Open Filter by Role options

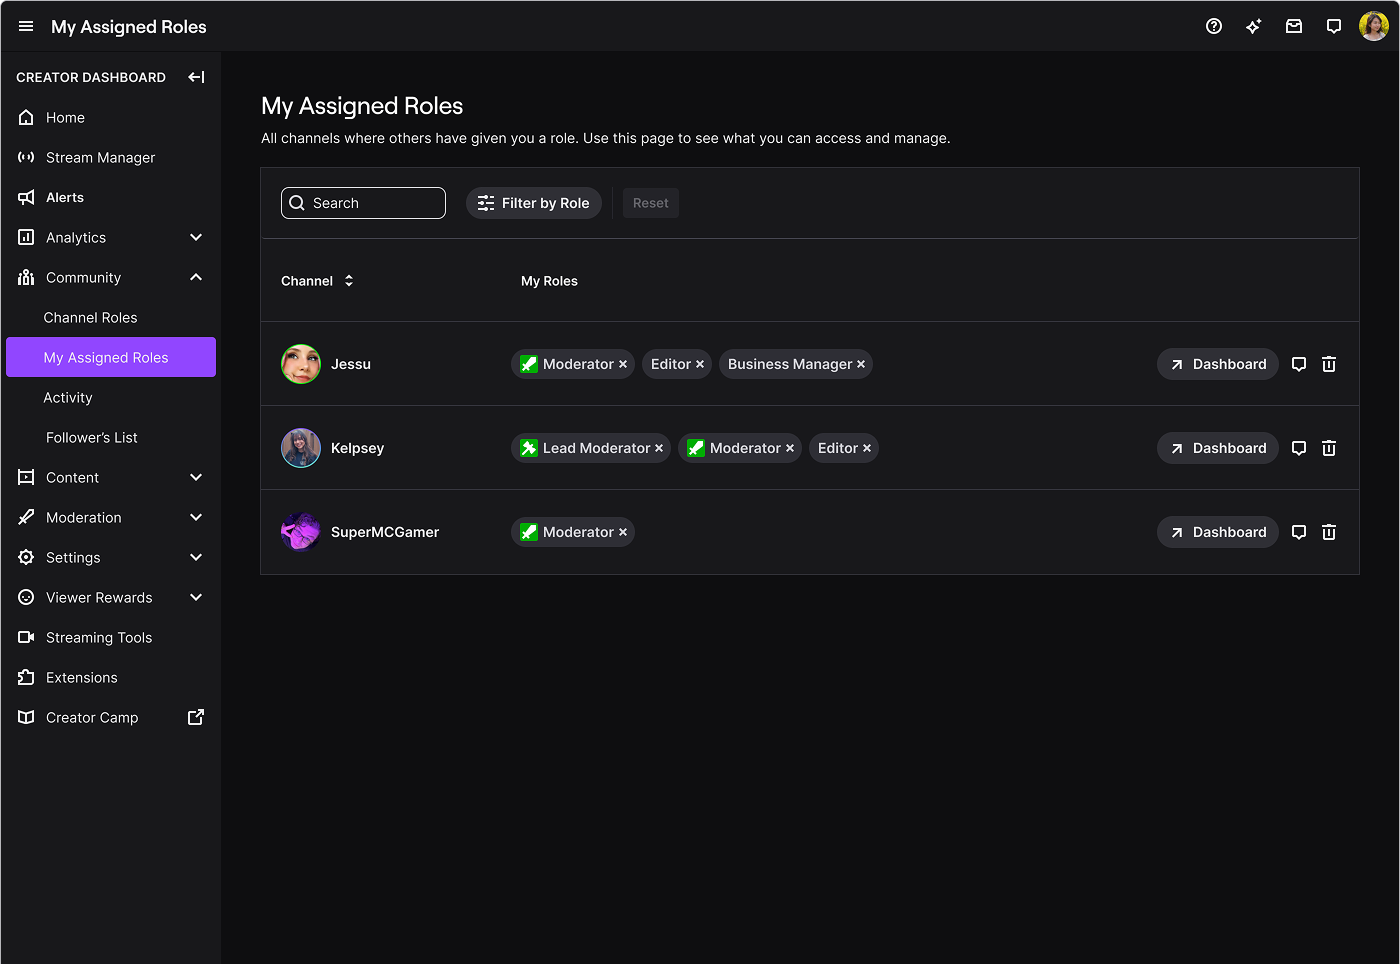534,203
